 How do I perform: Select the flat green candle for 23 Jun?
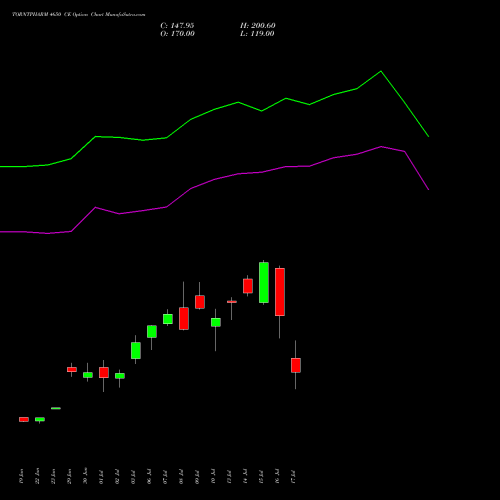click(56, 408)
